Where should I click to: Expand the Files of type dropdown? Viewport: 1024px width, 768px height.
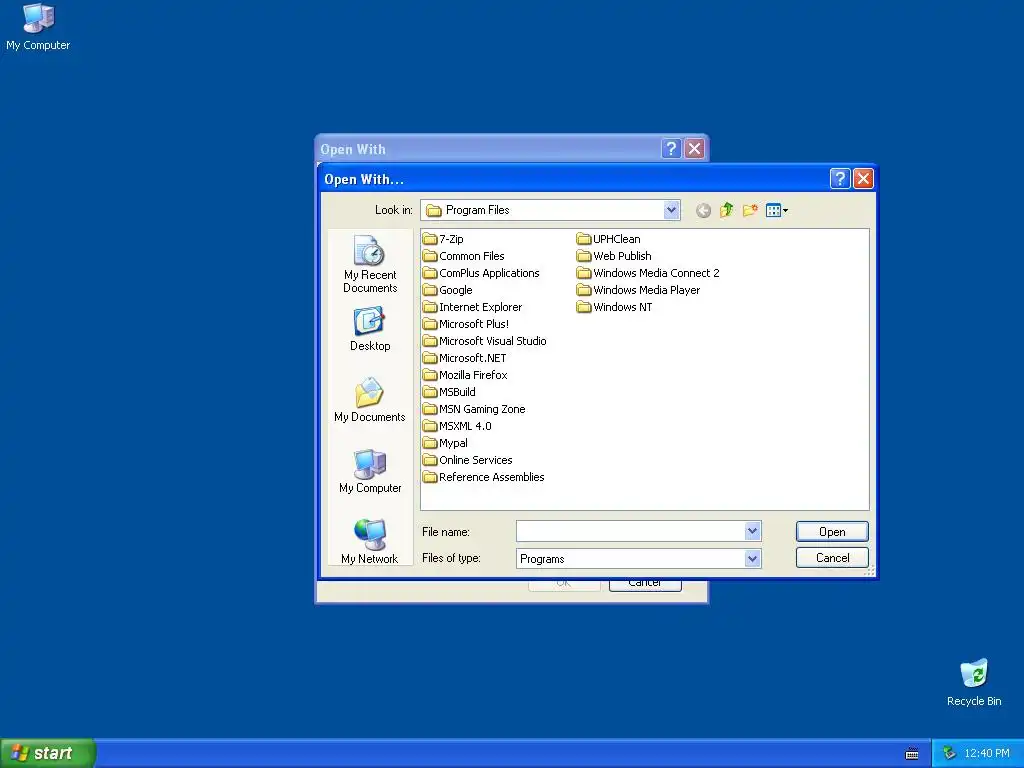click(752, 558)
